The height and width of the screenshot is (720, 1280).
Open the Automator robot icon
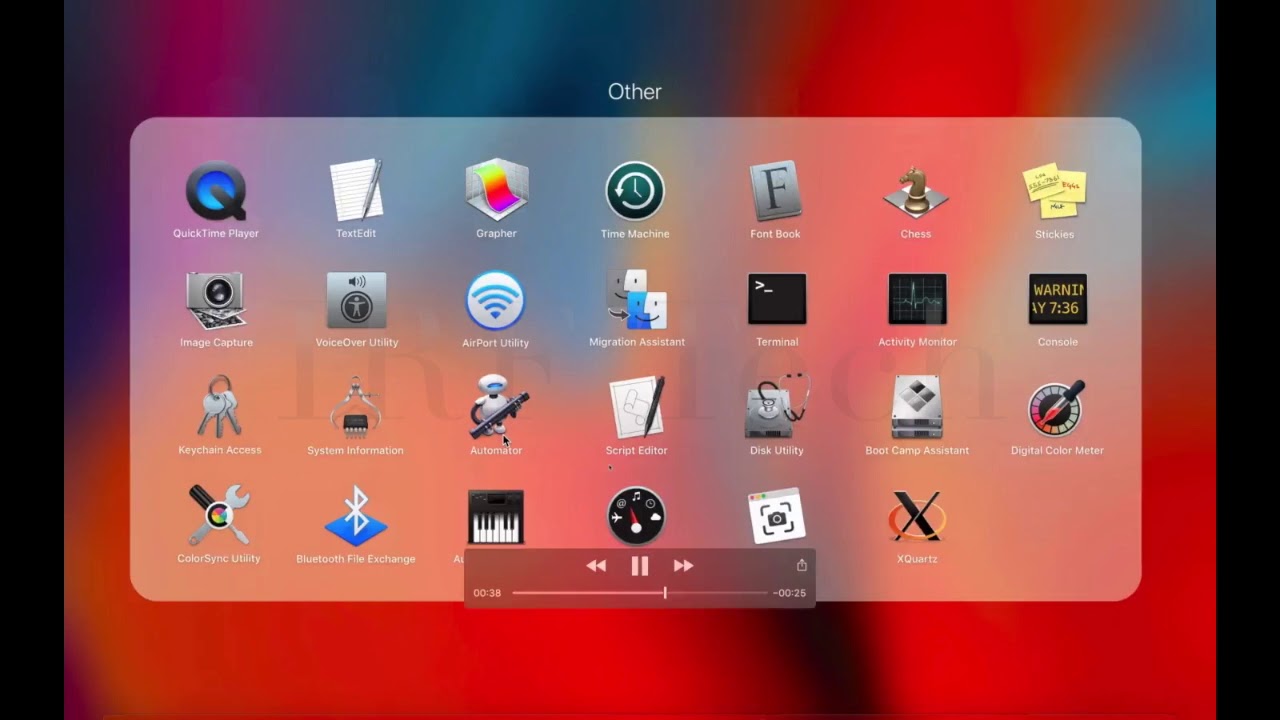tap(497, 406)
